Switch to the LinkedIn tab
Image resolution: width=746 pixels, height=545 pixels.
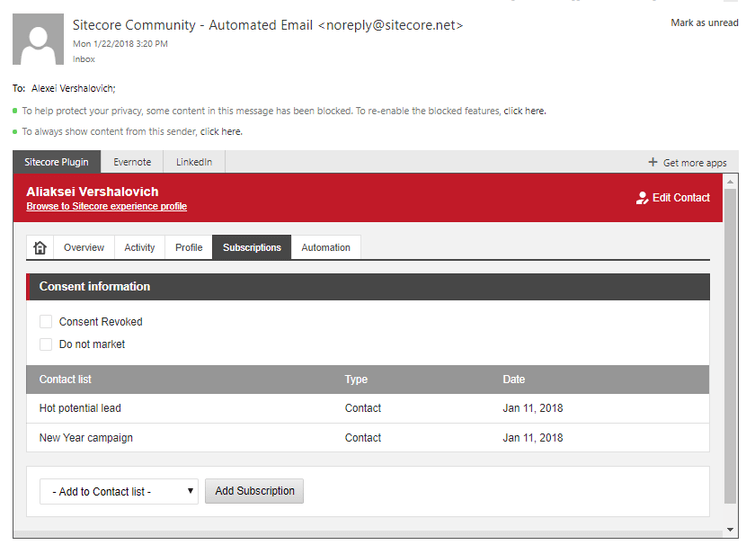[194, 162]
